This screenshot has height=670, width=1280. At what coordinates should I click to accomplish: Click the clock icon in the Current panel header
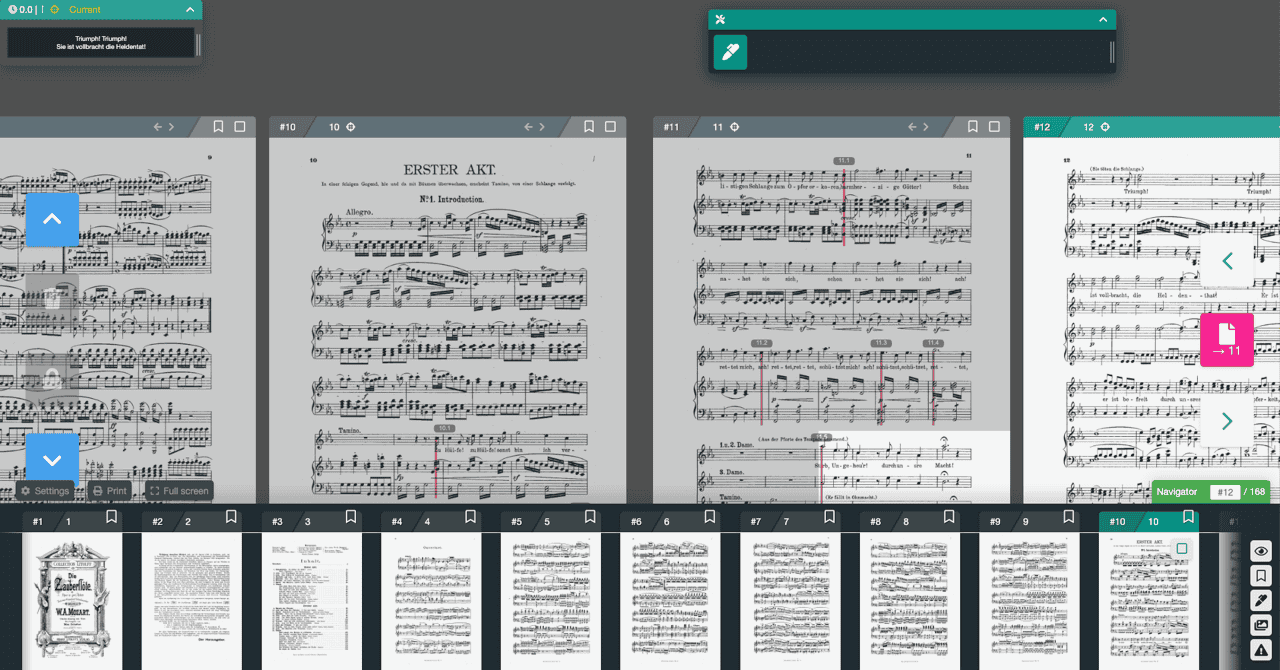(10, 9)
